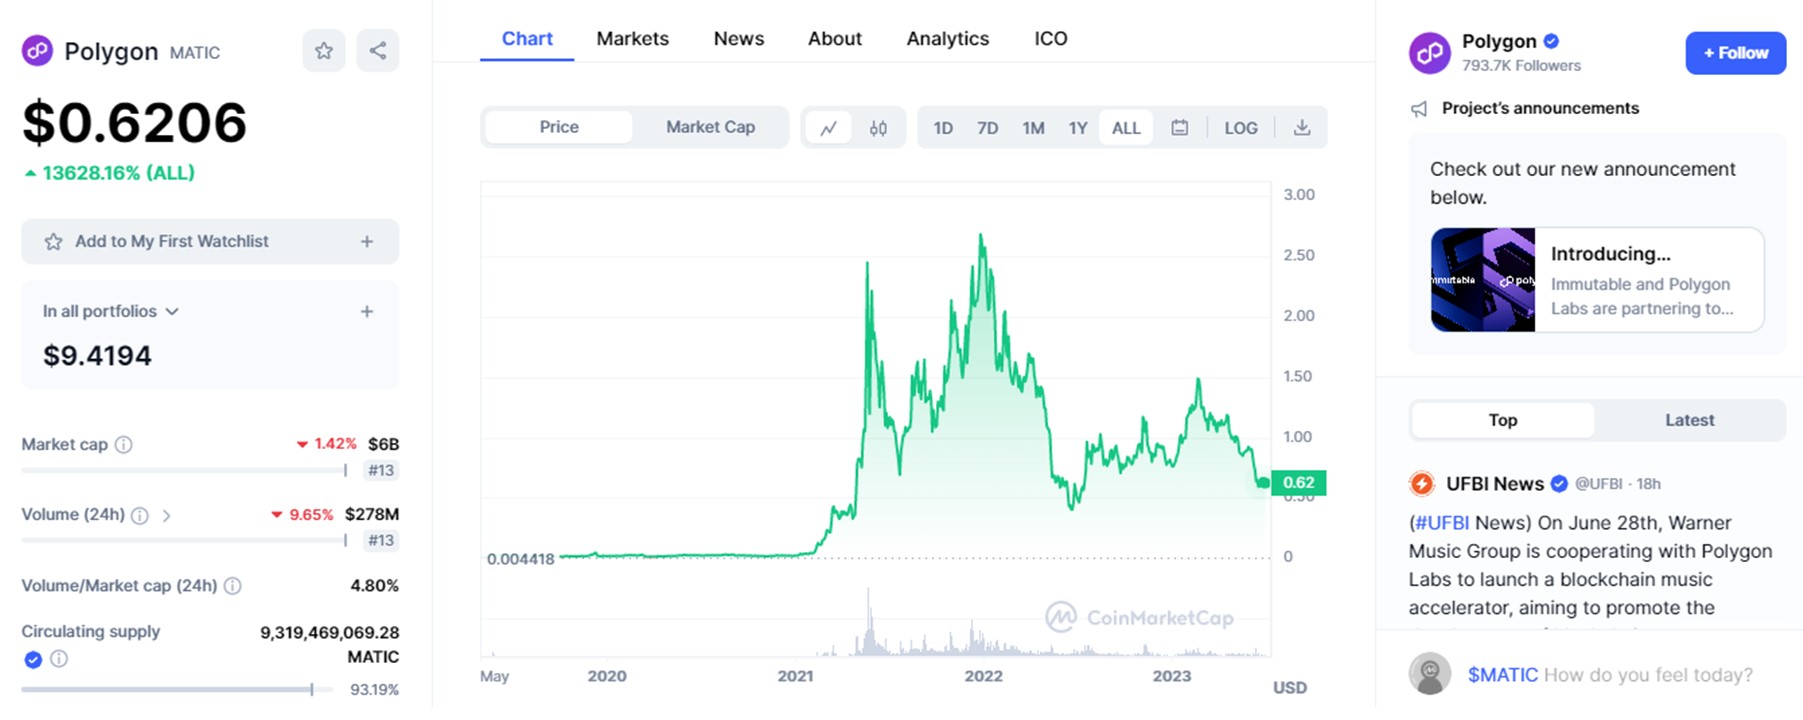The height and width of the screenshot is (720, 1803).
Task: Follow the Polygon account
Action: point(1735,53)
